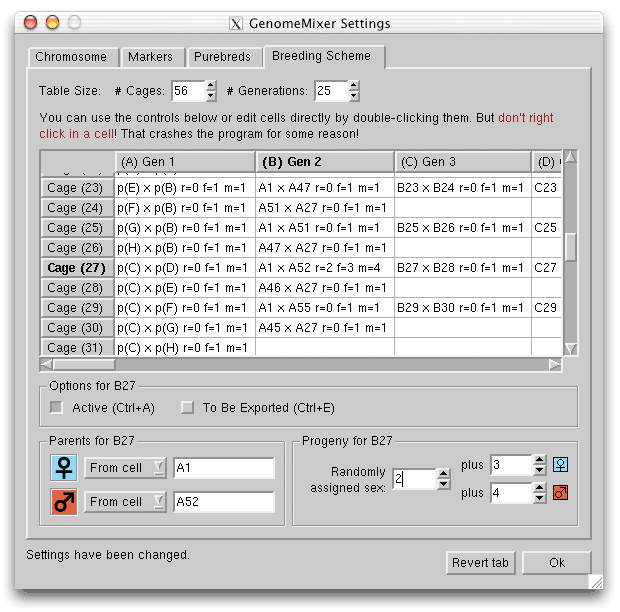Click the male parent icon

(x=64, y=502)
